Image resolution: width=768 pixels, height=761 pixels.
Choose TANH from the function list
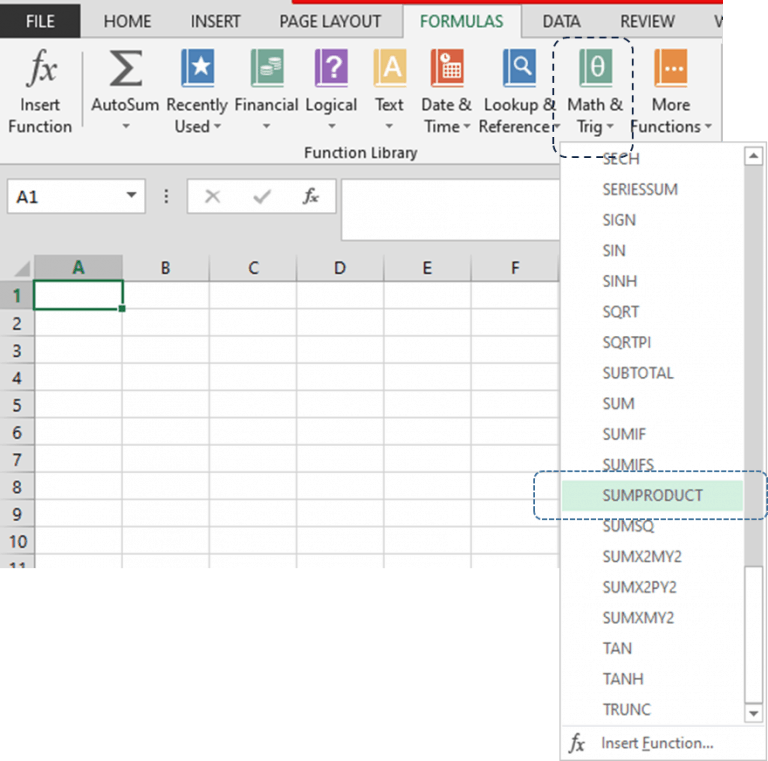pos(652,679)
